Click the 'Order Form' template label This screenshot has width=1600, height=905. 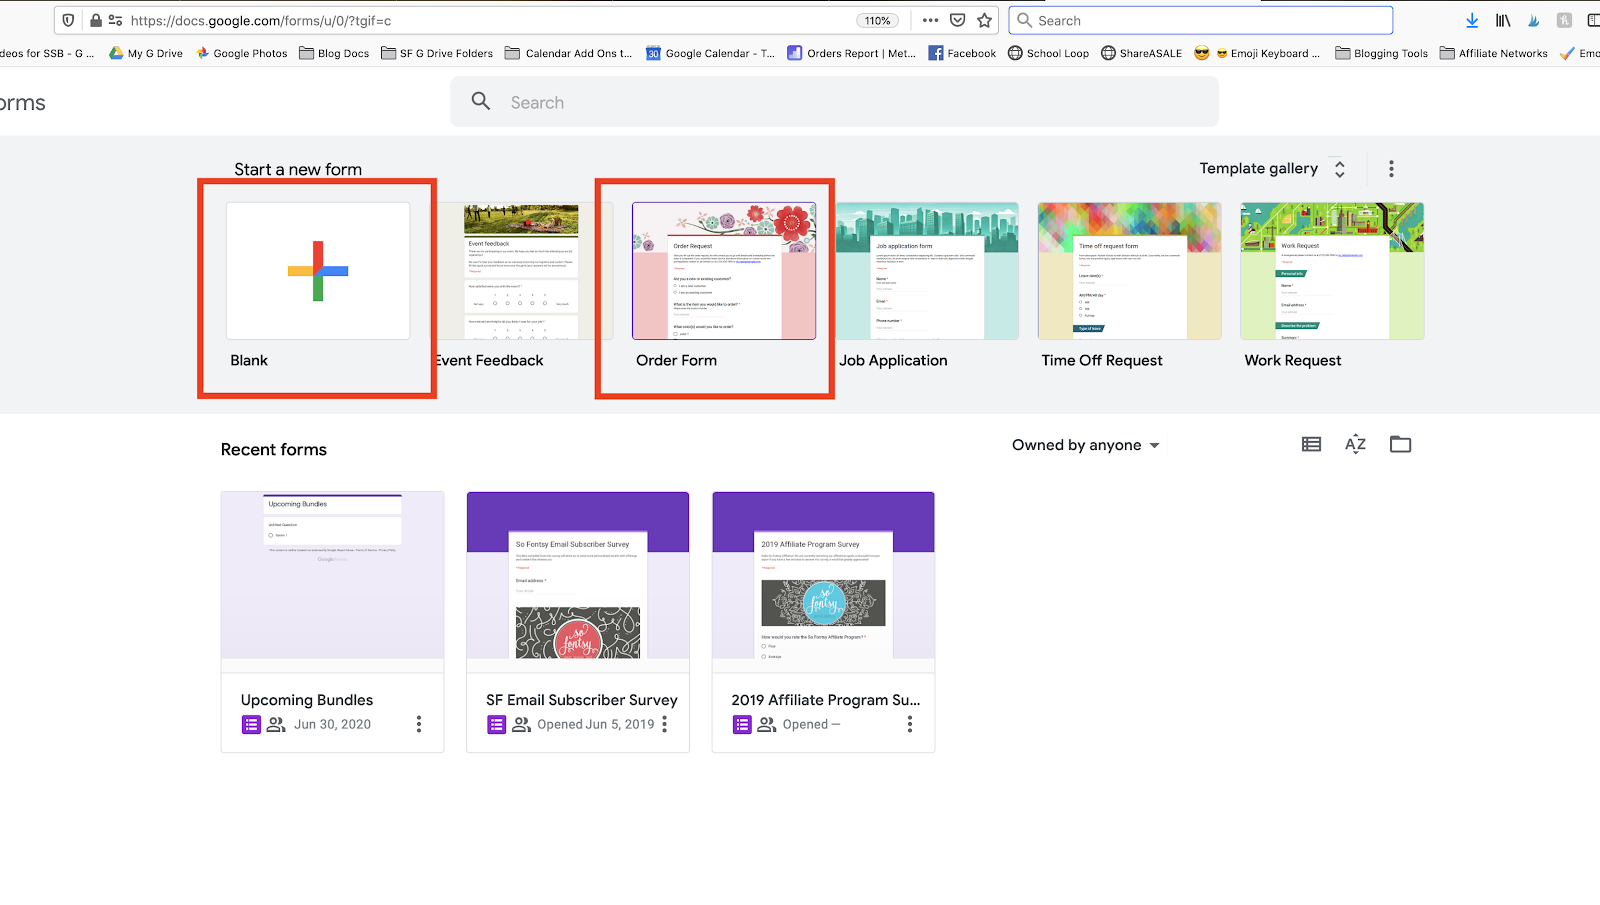point(676,360)
